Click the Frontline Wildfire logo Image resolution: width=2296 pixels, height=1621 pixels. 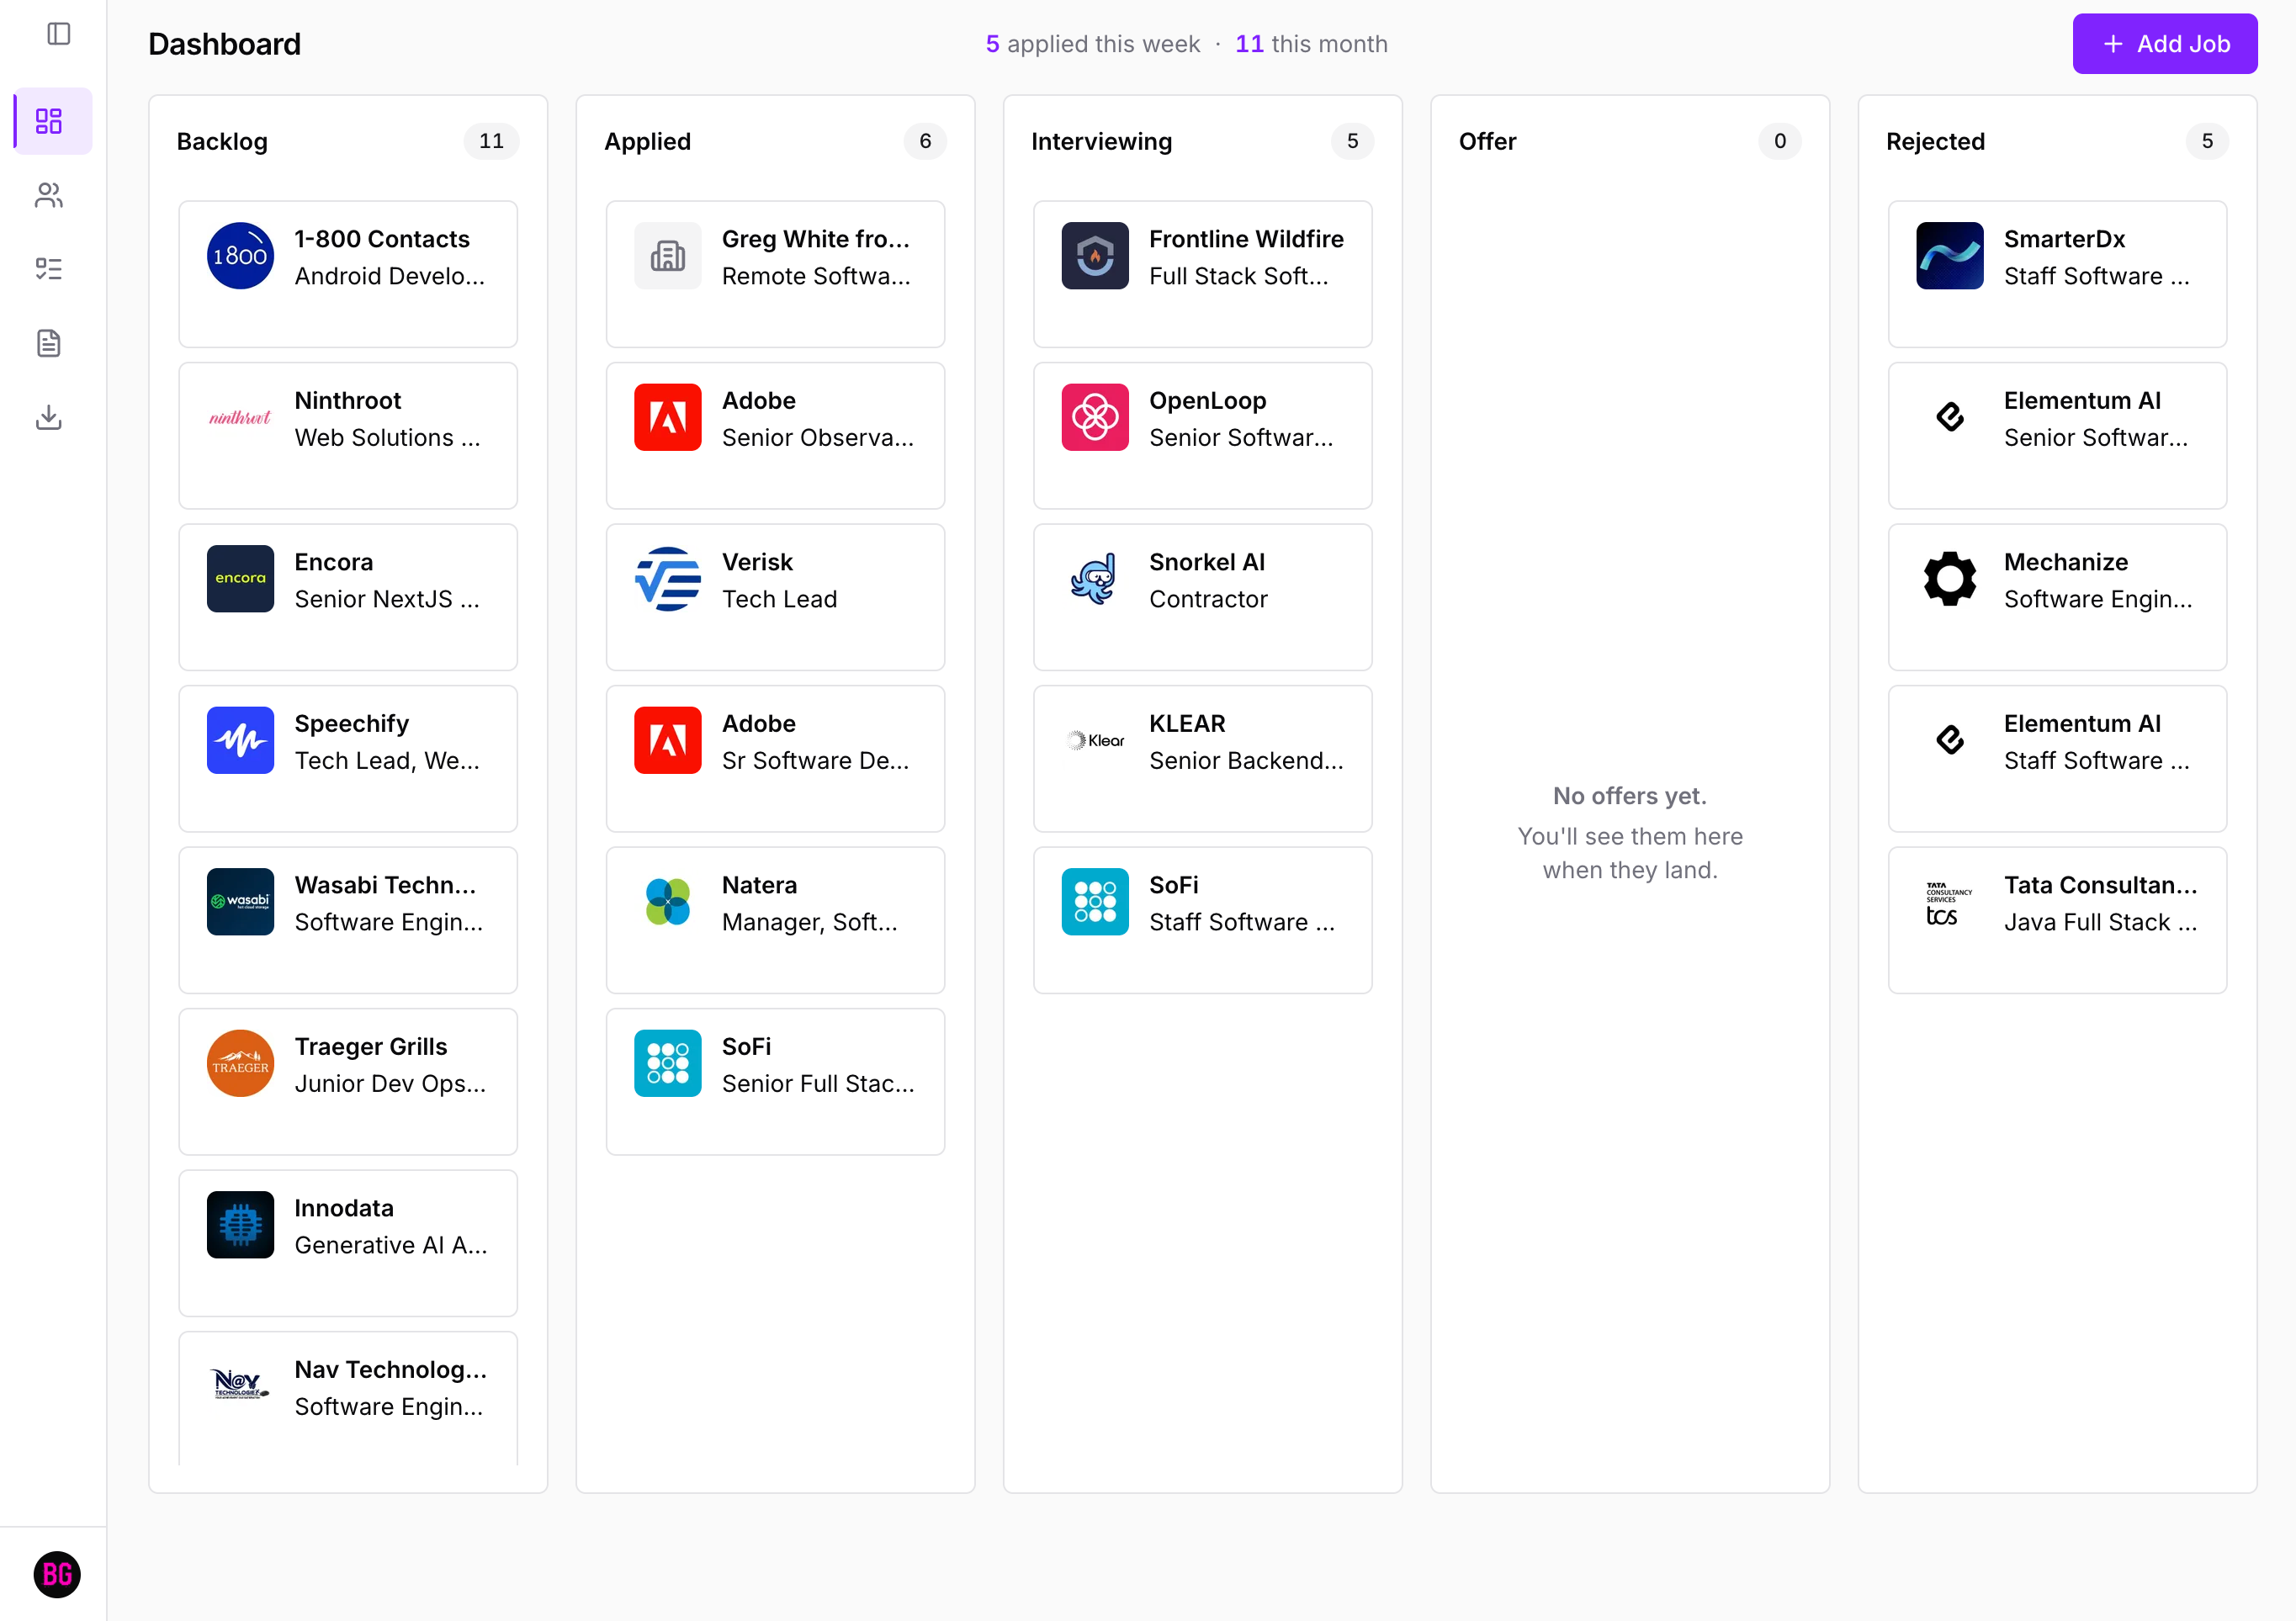[x=1095, y=256]
